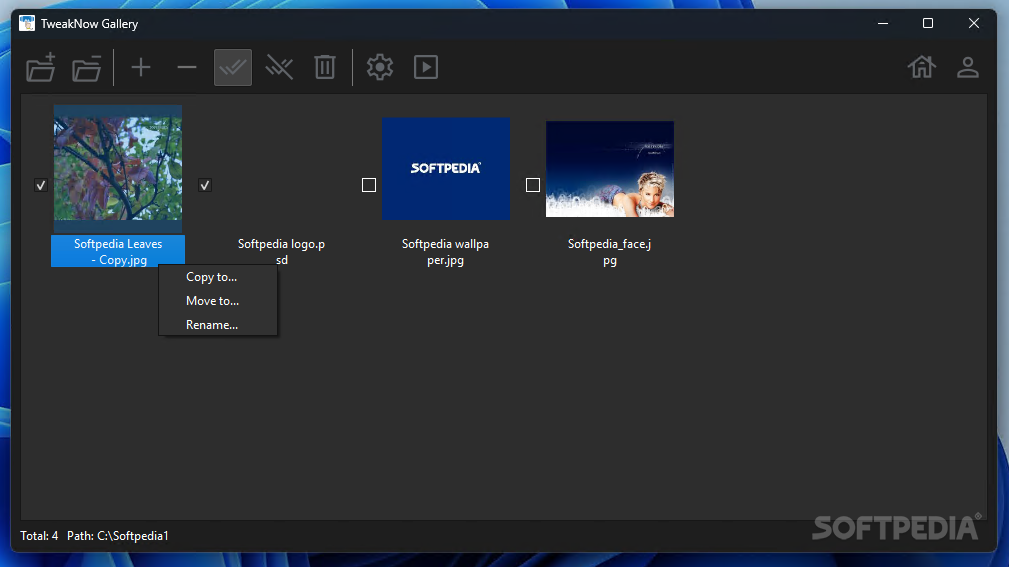Viewport: 1009px width, 567px height.
Task: Uncheck the Softpedia Leaves - Copy.jpg checkbox
Action: click(x=41, y=185)
